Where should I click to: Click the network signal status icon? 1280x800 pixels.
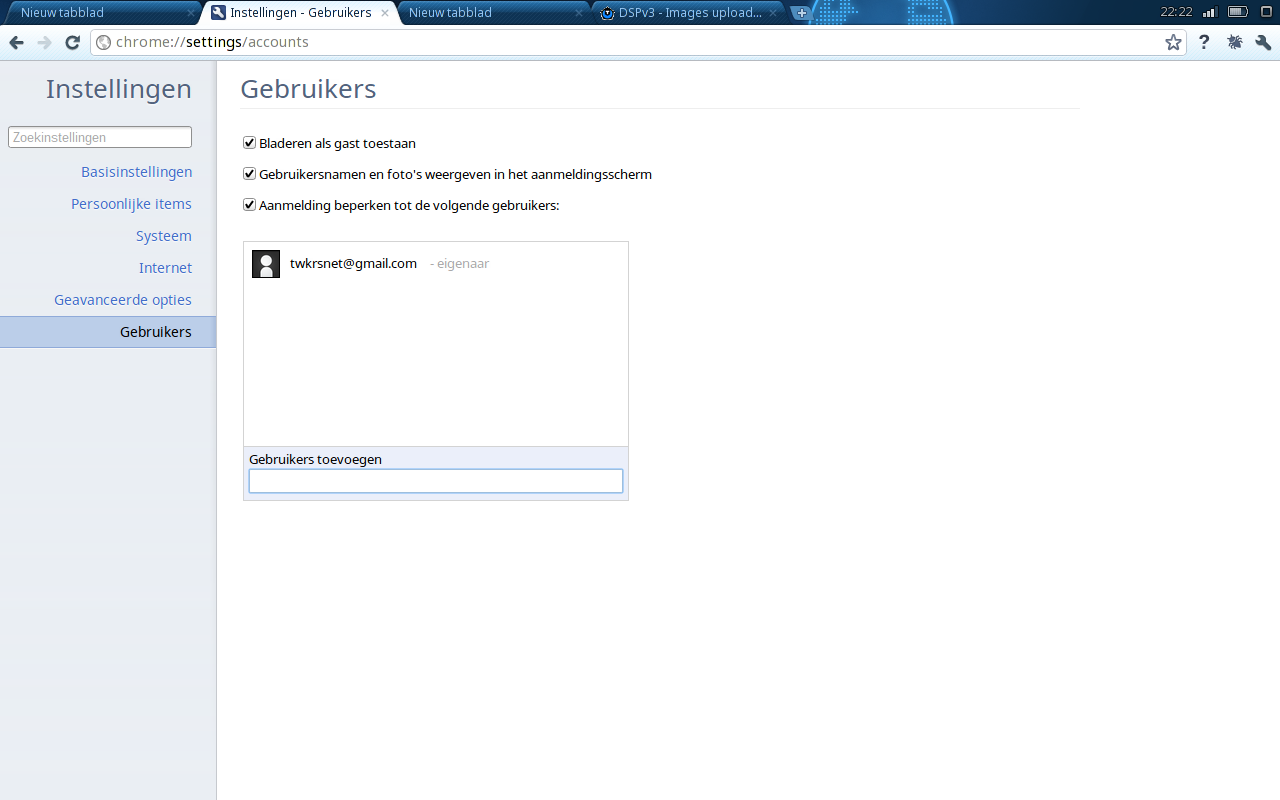[1210, 12]
